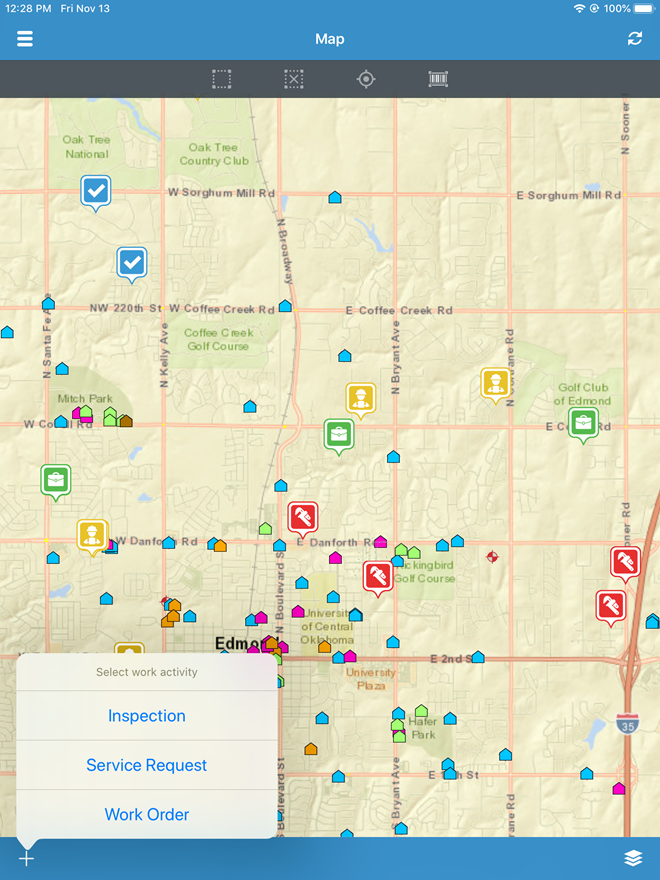Select red wrench marker above E Danforth Rd label
Screen dimensions: 660x880
point(303,518)
